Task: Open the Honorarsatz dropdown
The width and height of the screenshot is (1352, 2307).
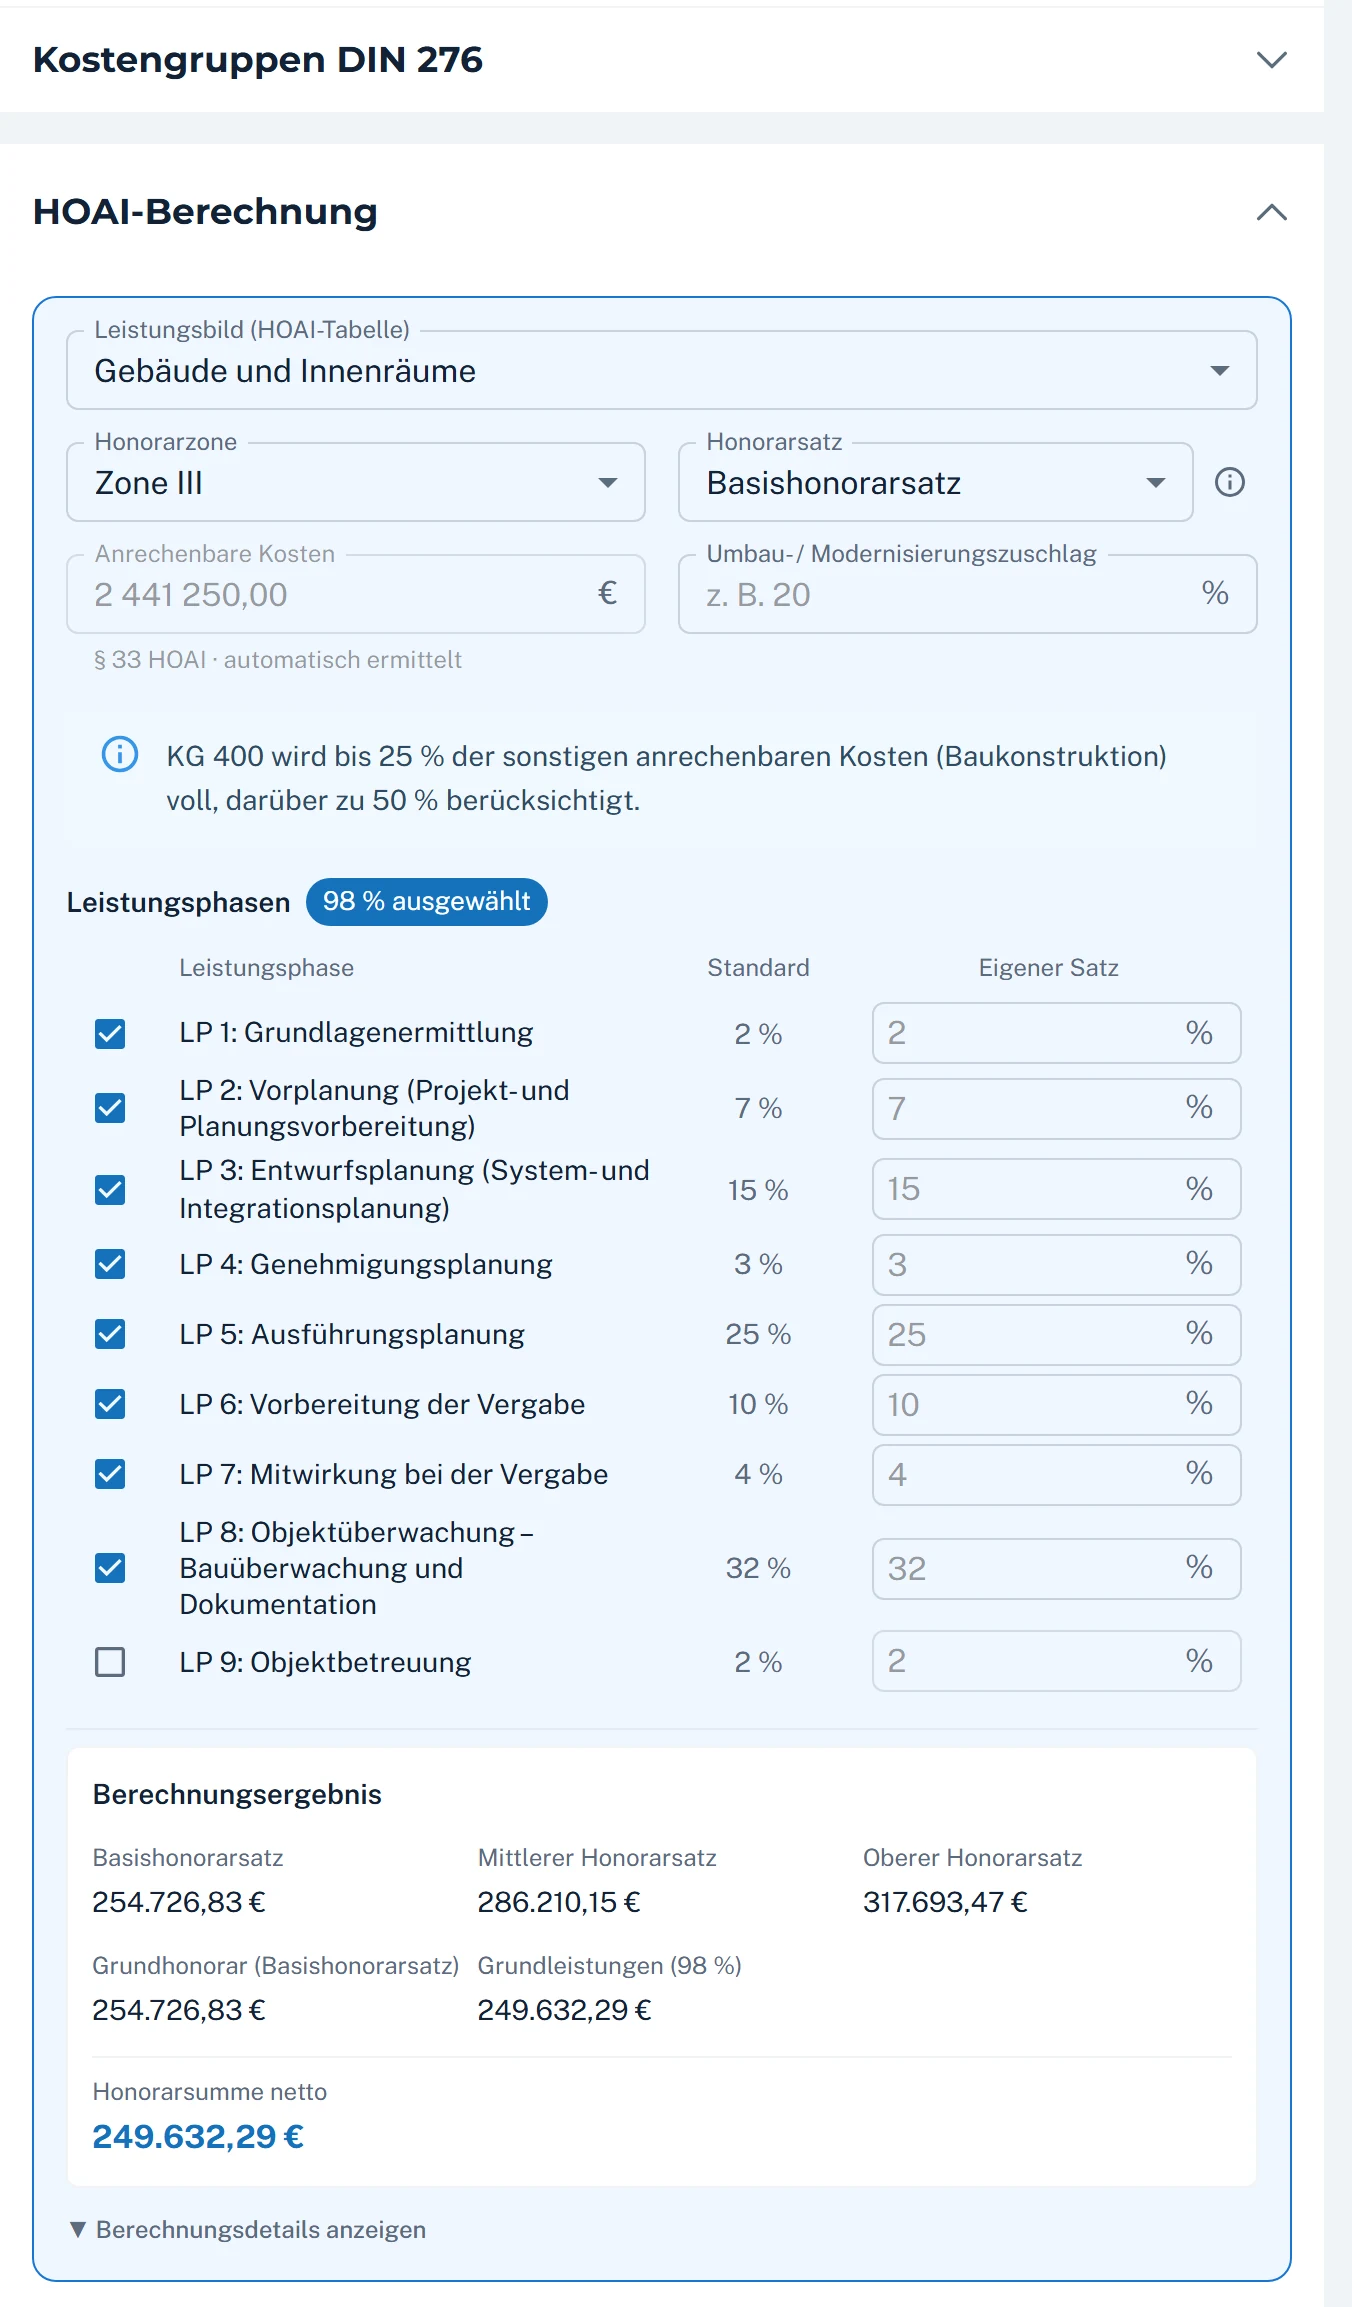Action: [935, 482]
